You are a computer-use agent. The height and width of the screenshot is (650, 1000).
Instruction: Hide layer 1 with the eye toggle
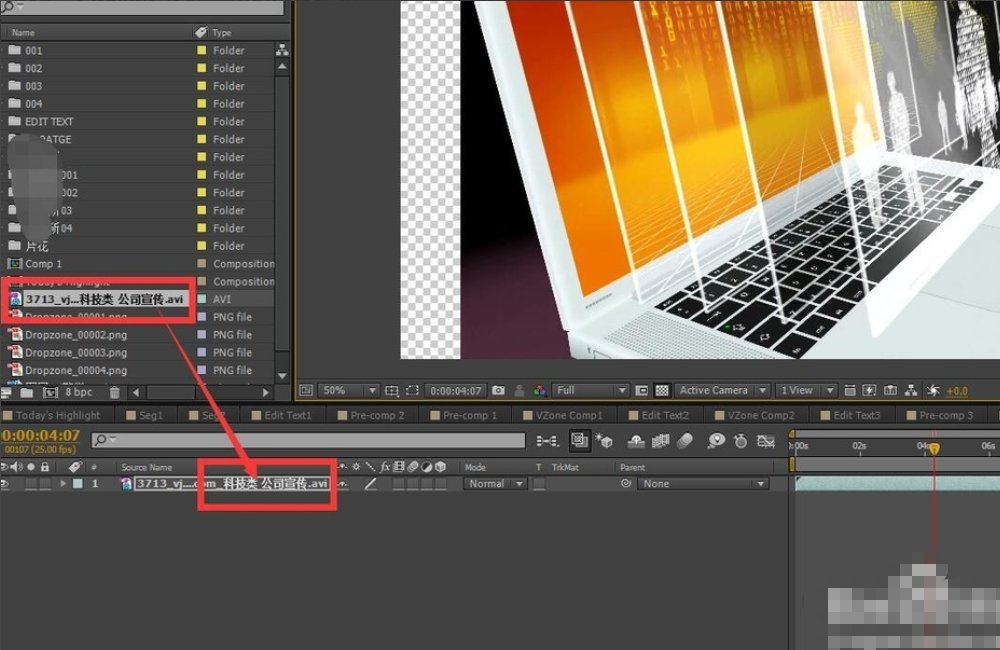[7, 484]
